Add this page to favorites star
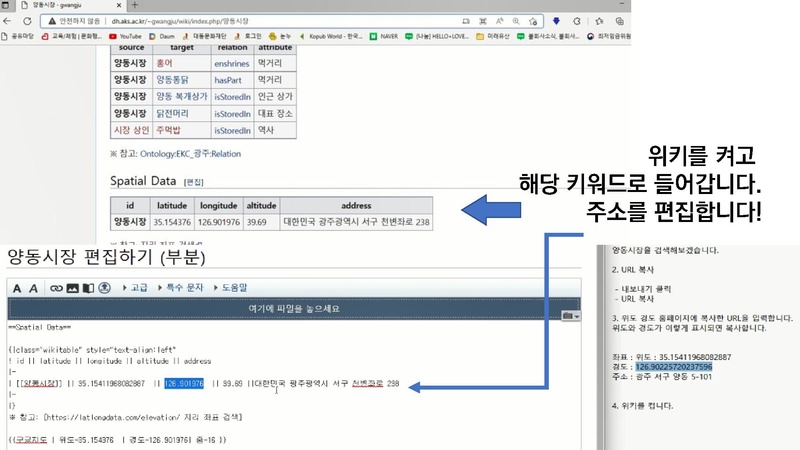800x450 pixels. tap(533, 21)
